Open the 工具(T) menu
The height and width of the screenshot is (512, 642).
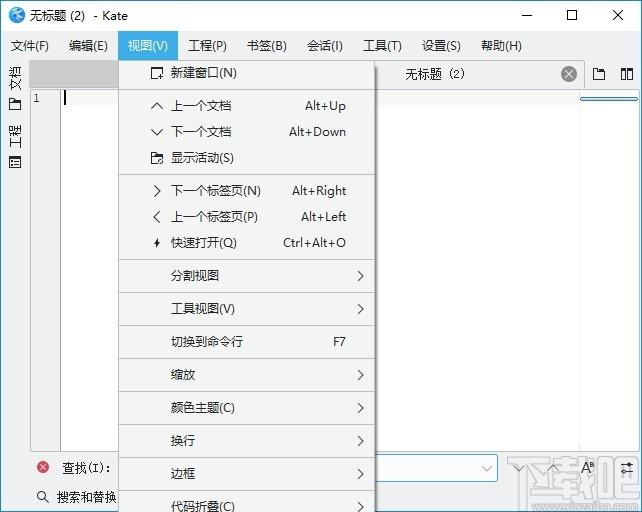(x=382, y=46)
